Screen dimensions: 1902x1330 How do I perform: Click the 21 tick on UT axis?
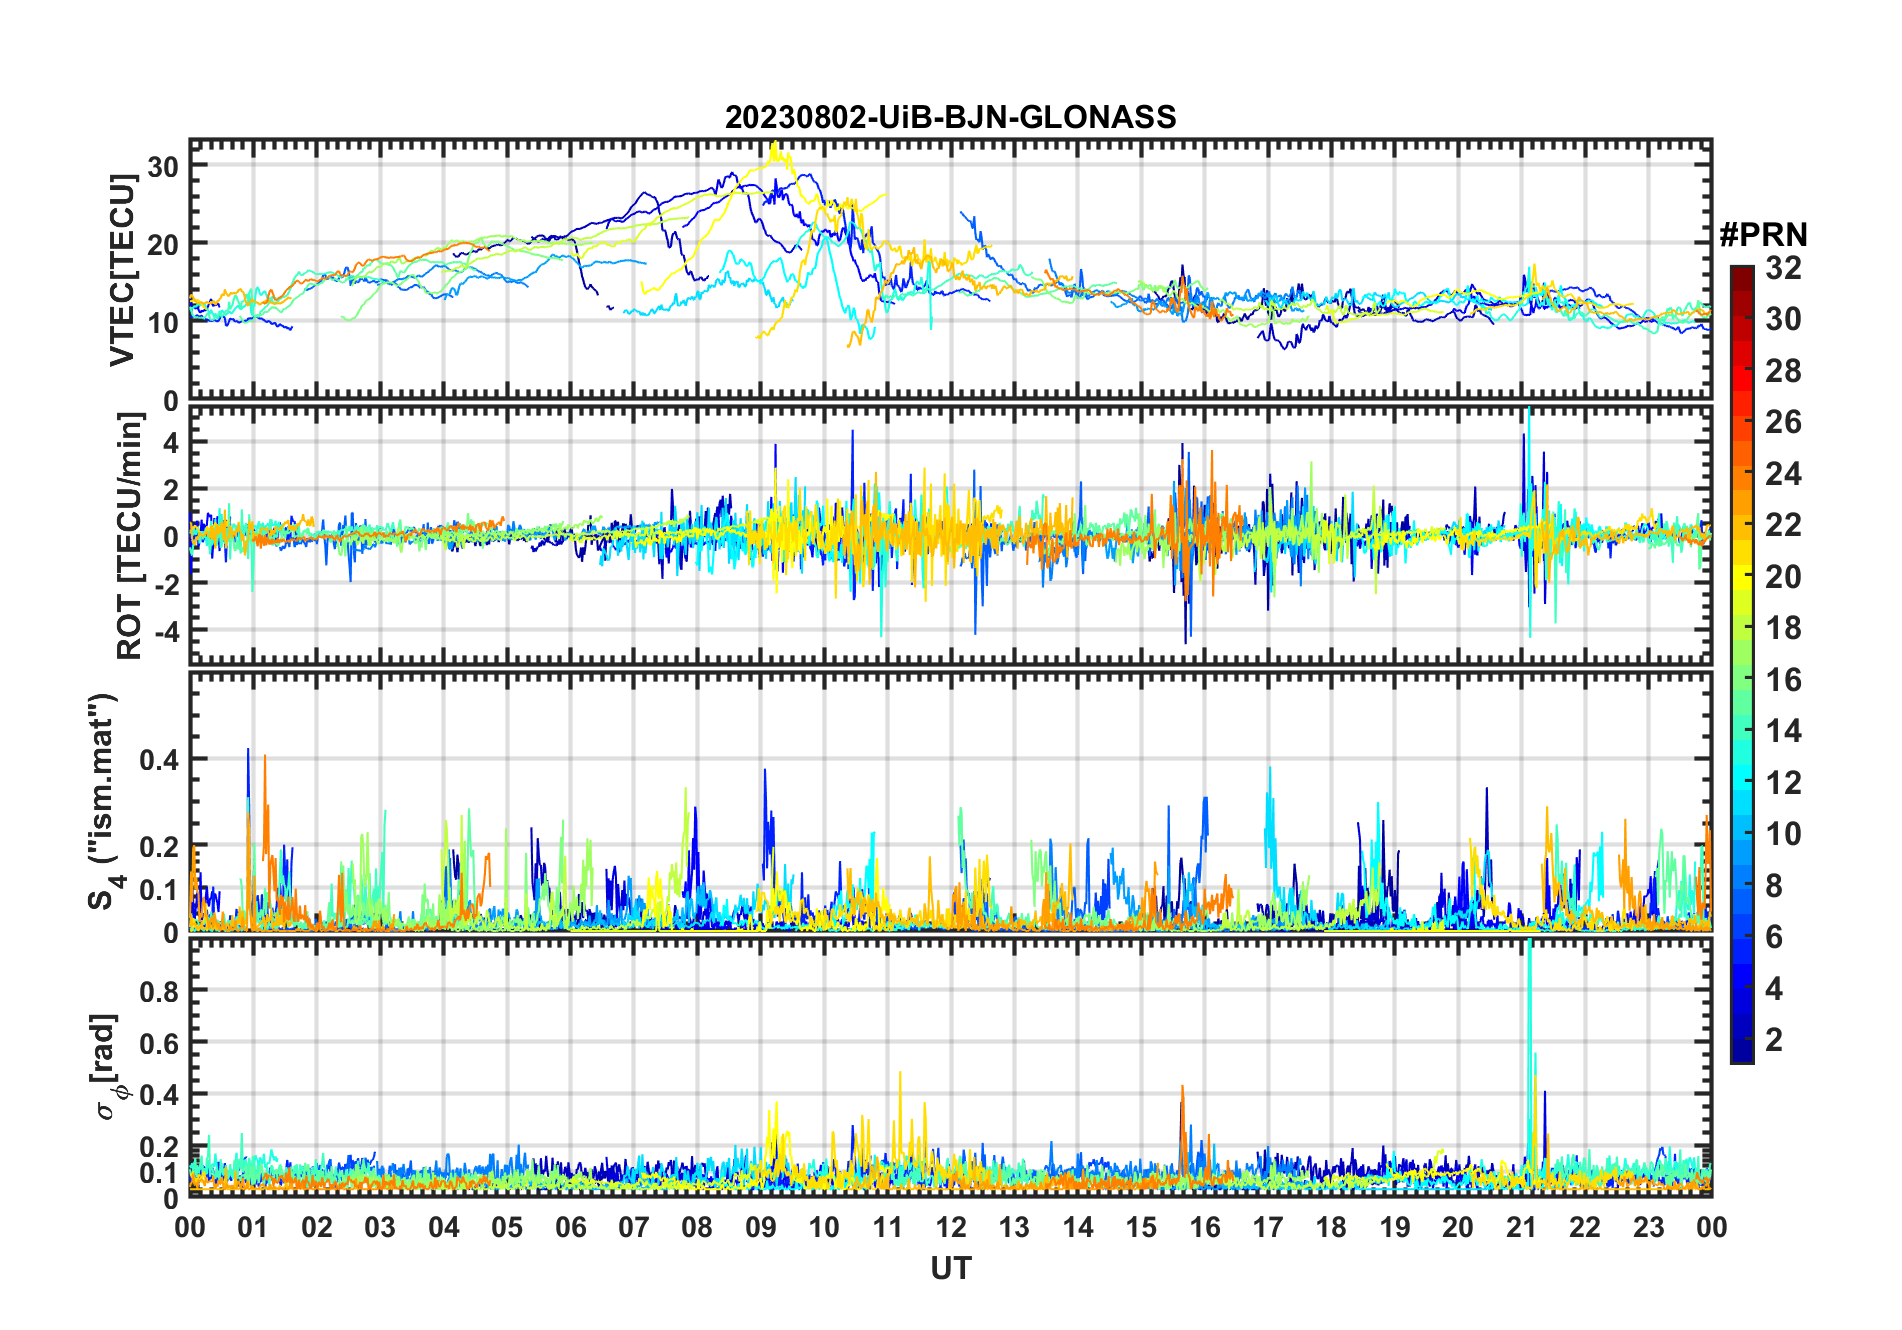pyautogui.click(x=1521, y=1227)
